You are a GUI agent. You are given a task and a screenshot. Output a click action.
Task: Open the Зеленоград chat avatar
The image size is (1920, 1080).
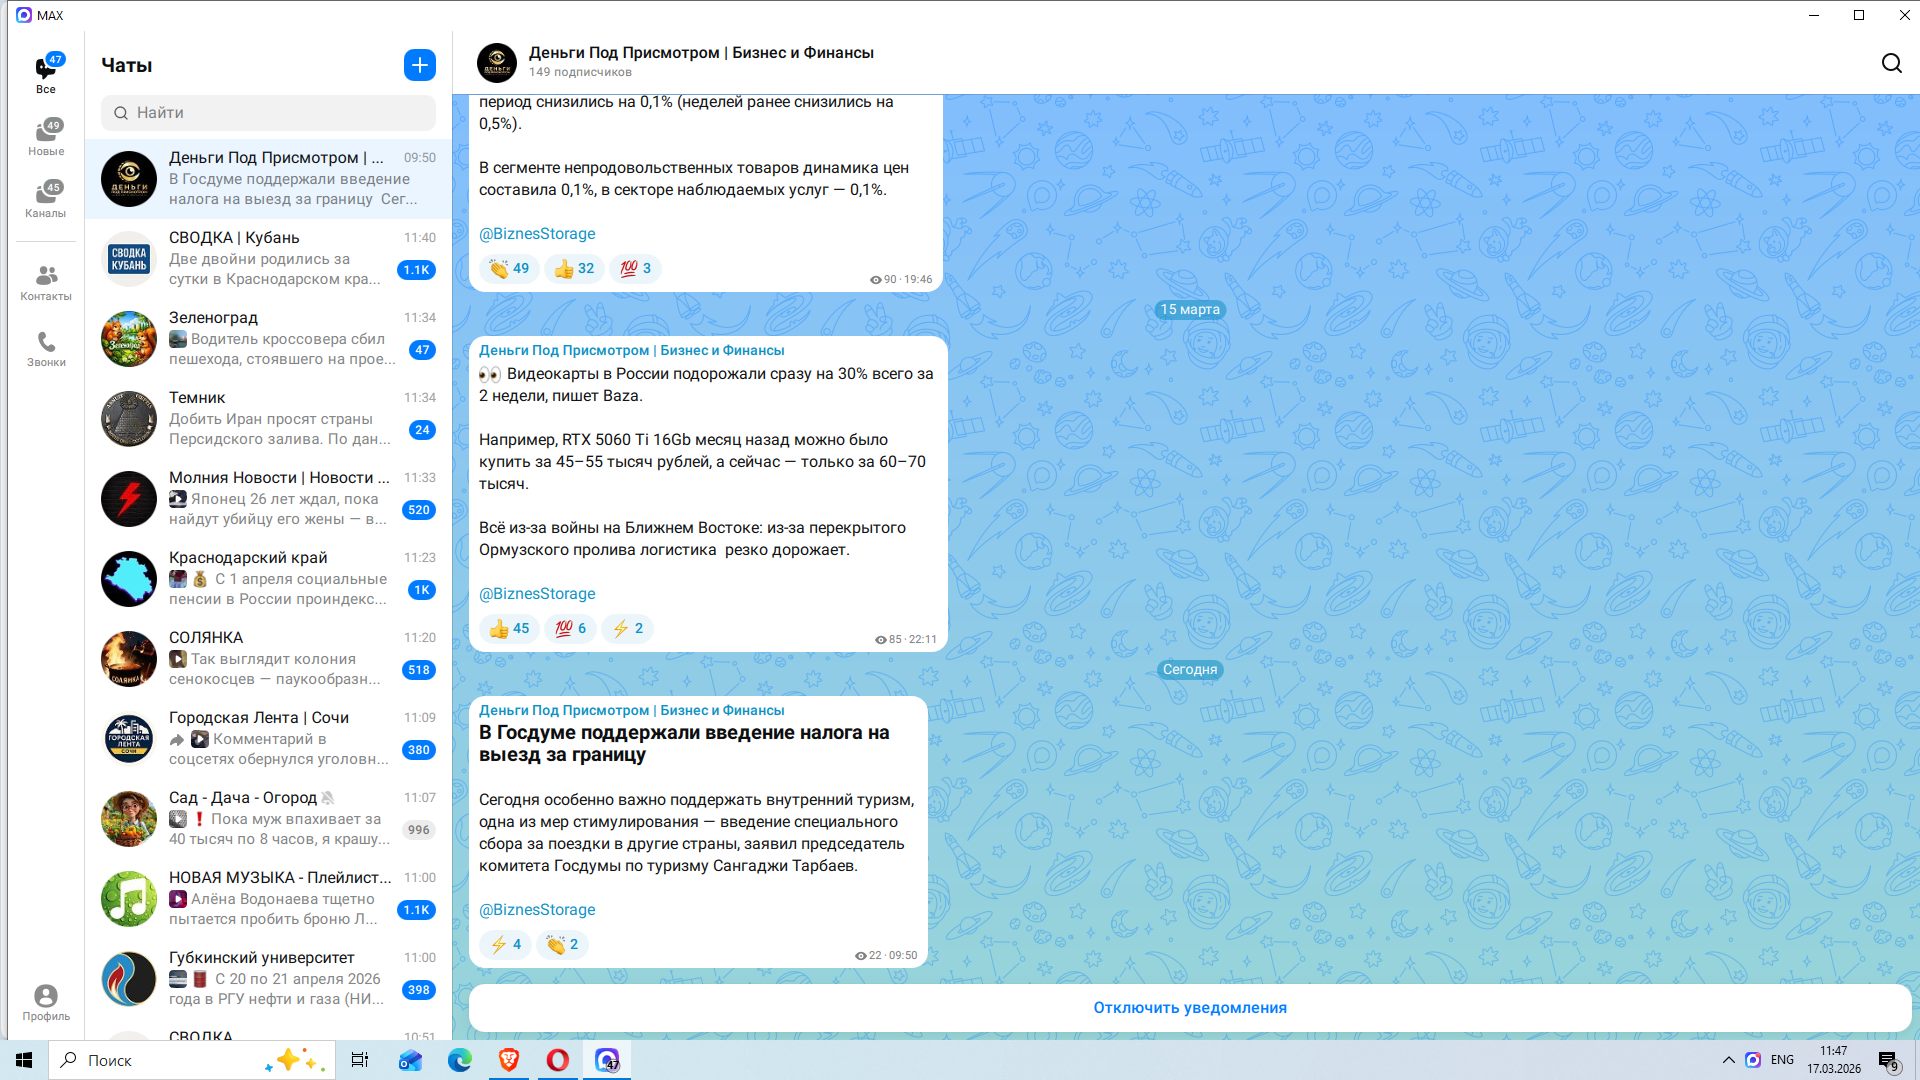point(129,339)
